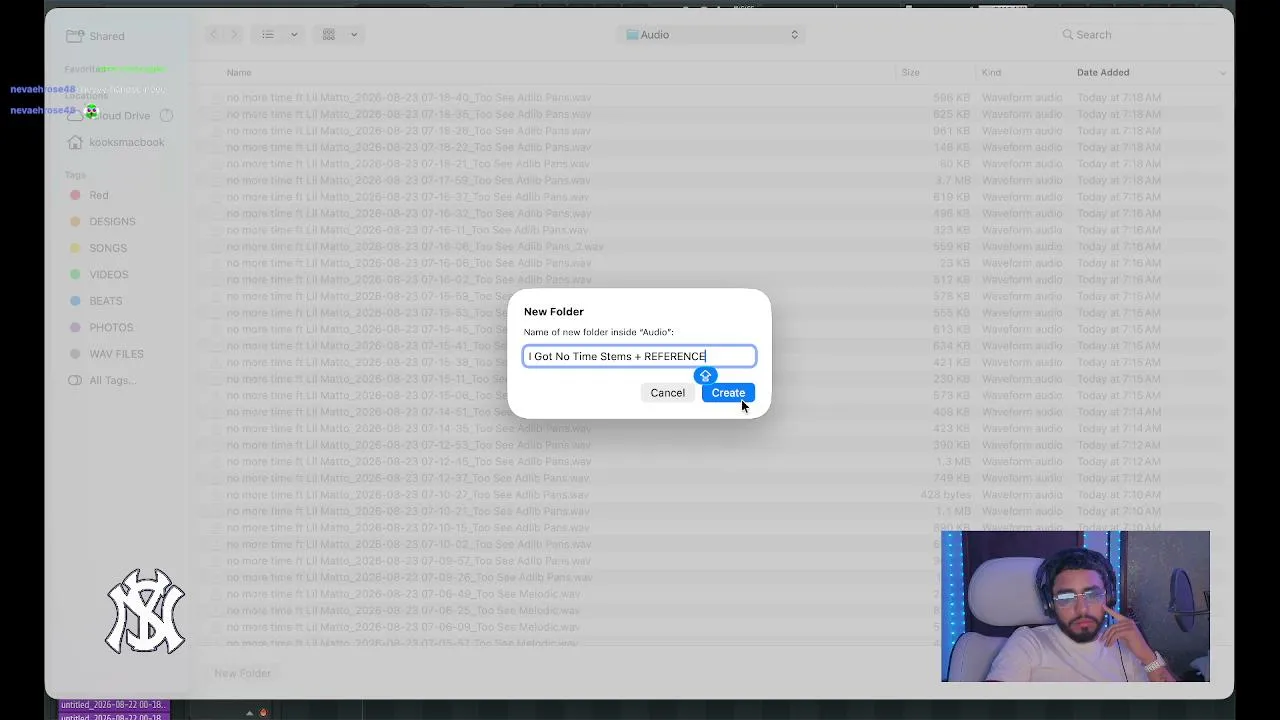
Task: Select file with timestamp 07-14-35 Too See Adlib Pans.wav
Action: 408,428
